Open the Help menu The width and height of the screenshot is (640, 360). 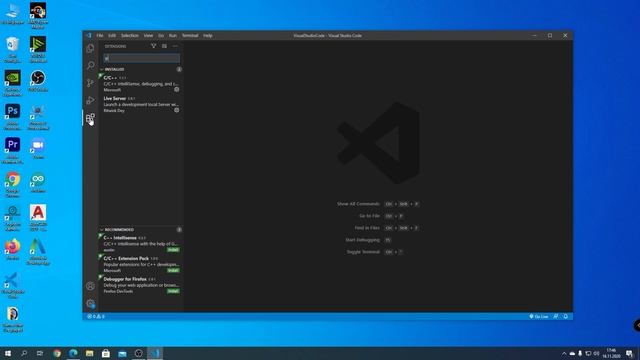point(208,36)
